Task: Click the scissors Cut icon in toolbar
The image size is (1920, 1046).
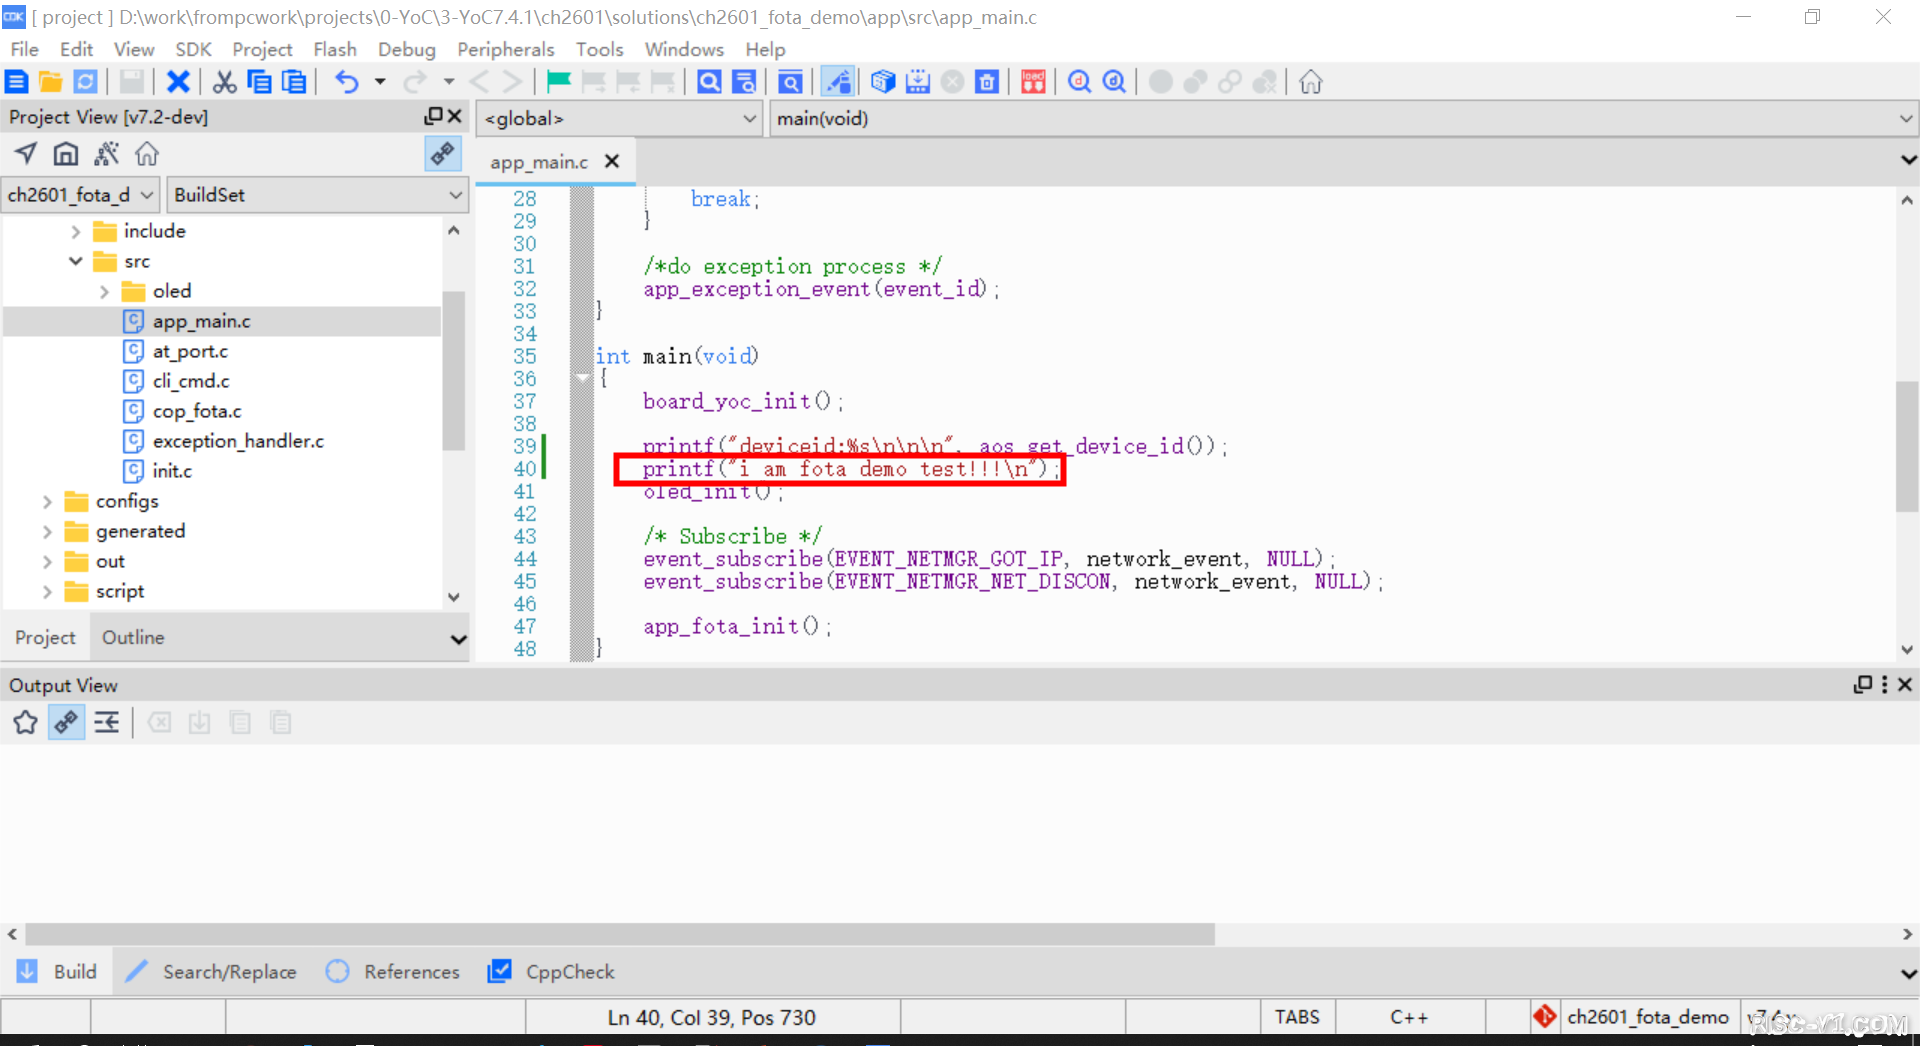Action: 225,82
